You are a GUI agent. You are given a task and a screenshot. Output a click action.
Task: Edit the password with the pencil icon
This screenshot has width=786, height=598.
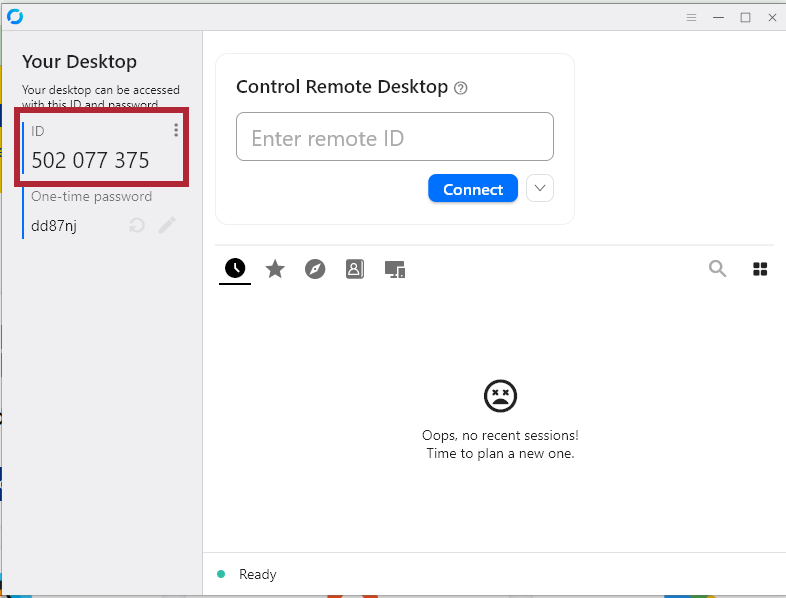click(x=167, y=226)
